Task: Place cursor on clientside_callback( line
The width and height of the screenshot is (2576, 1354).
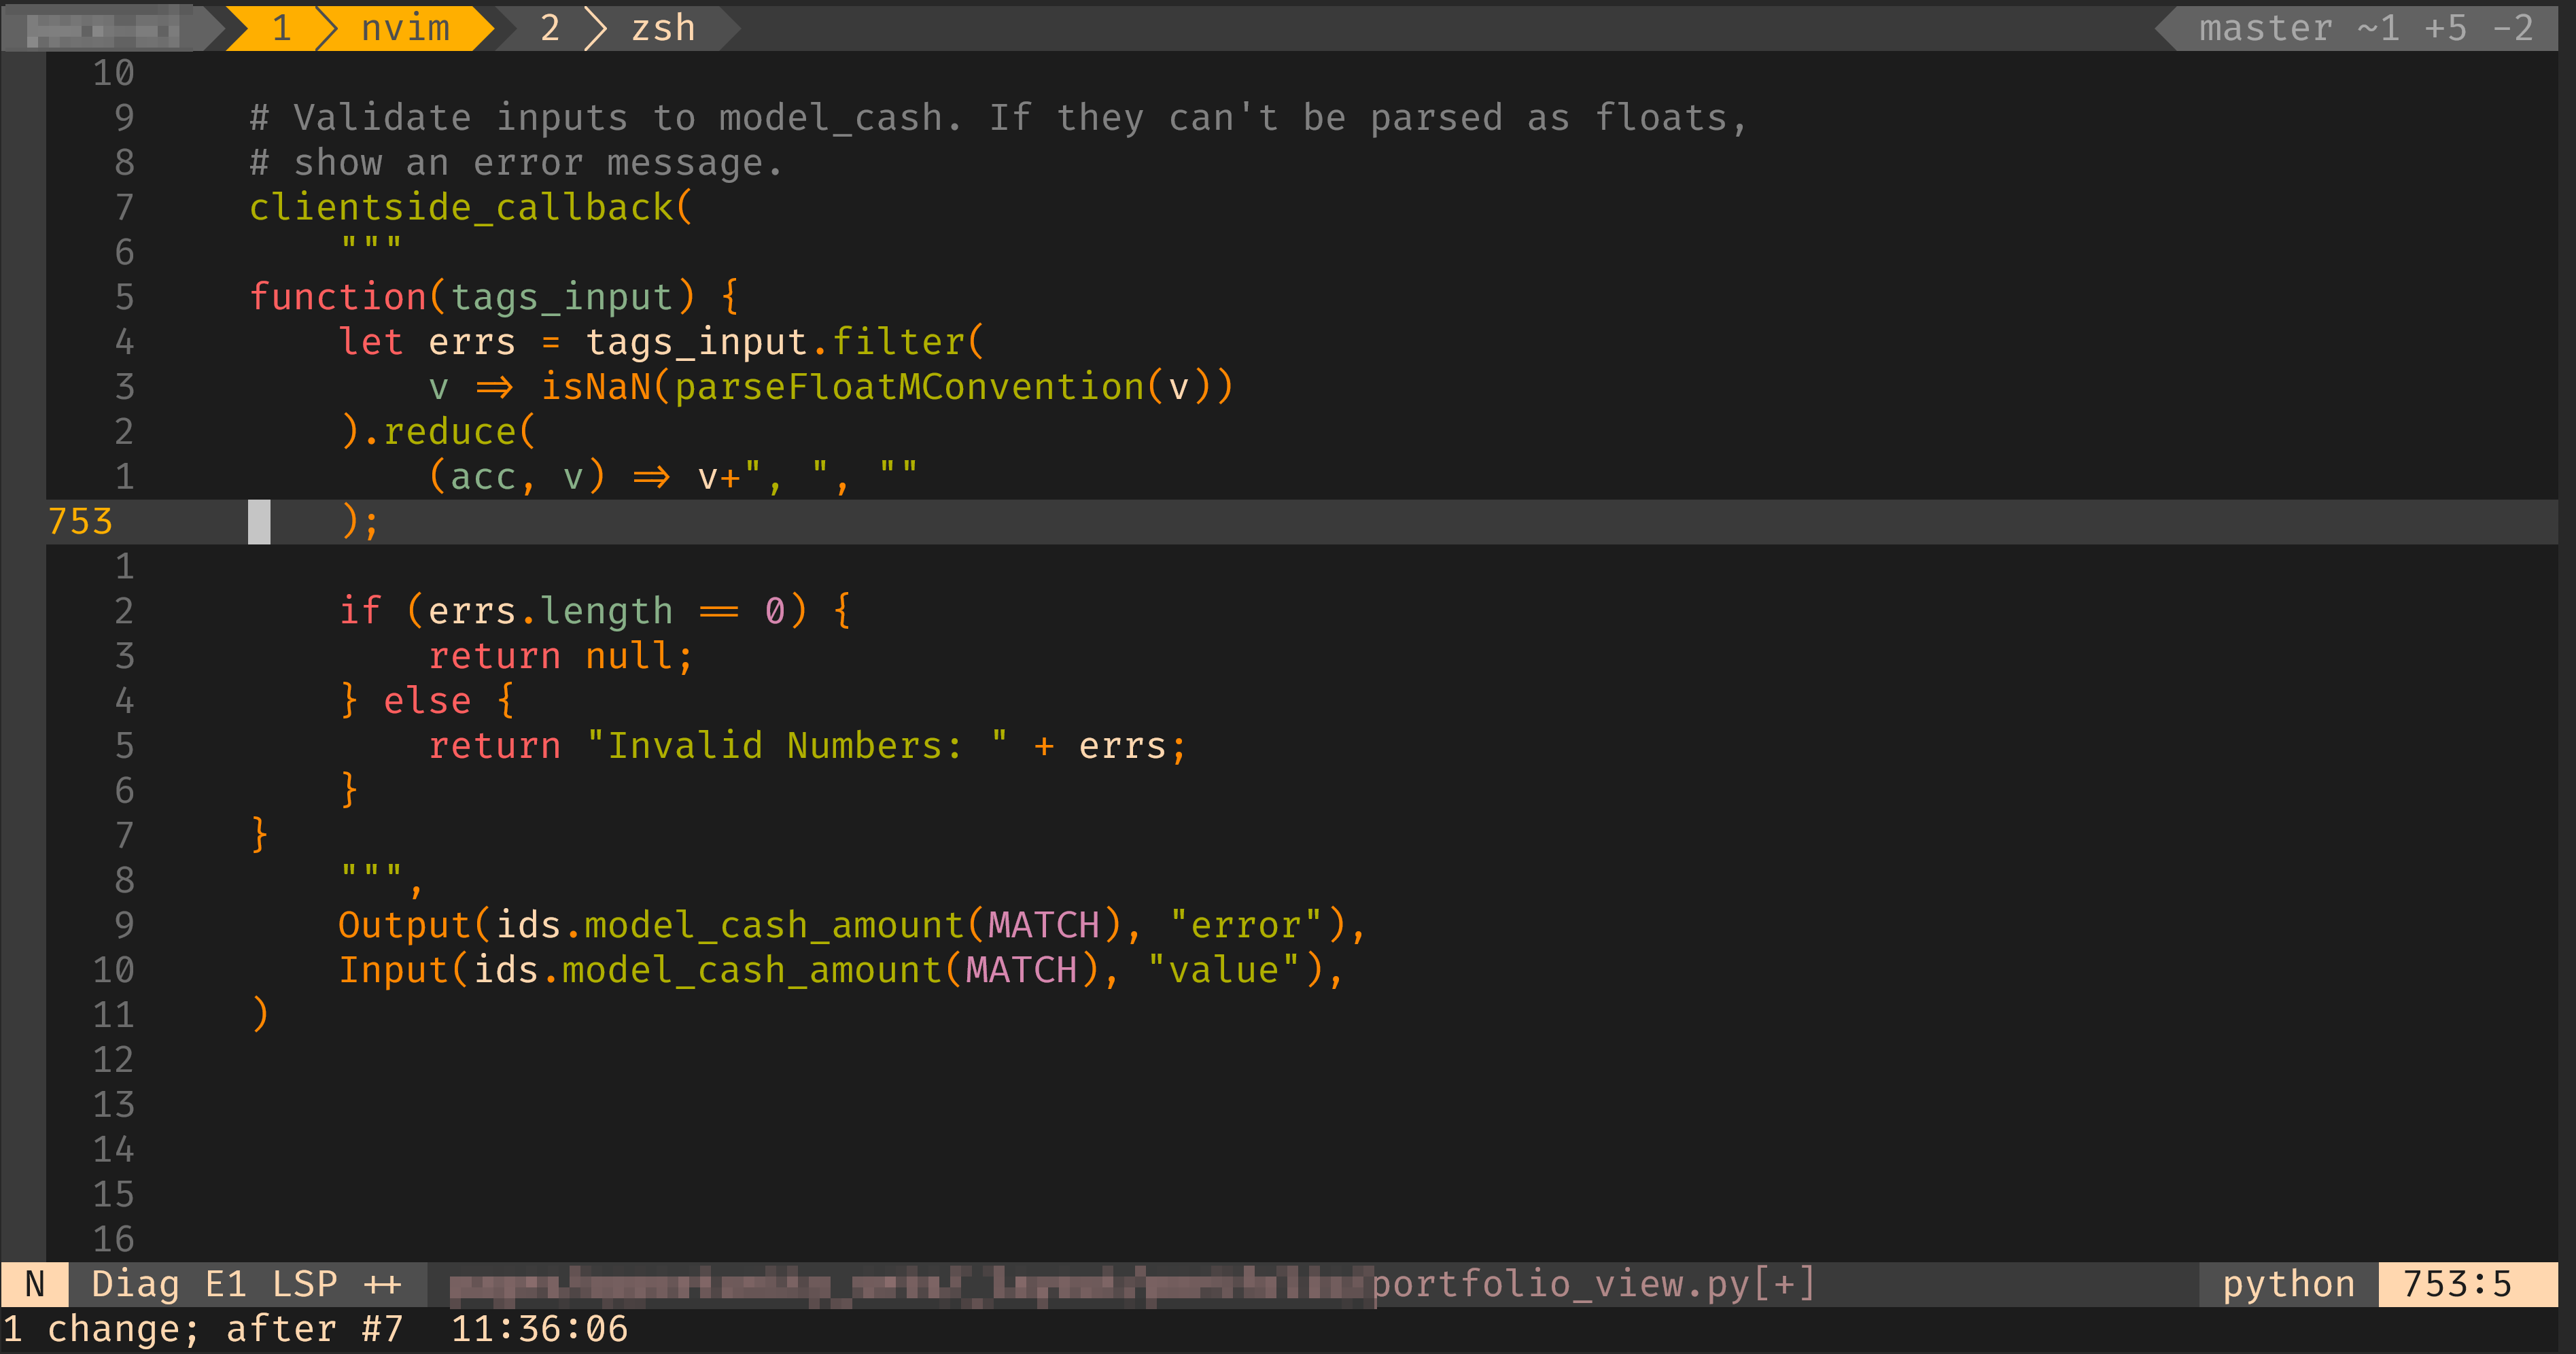Action: pos(470,207)
